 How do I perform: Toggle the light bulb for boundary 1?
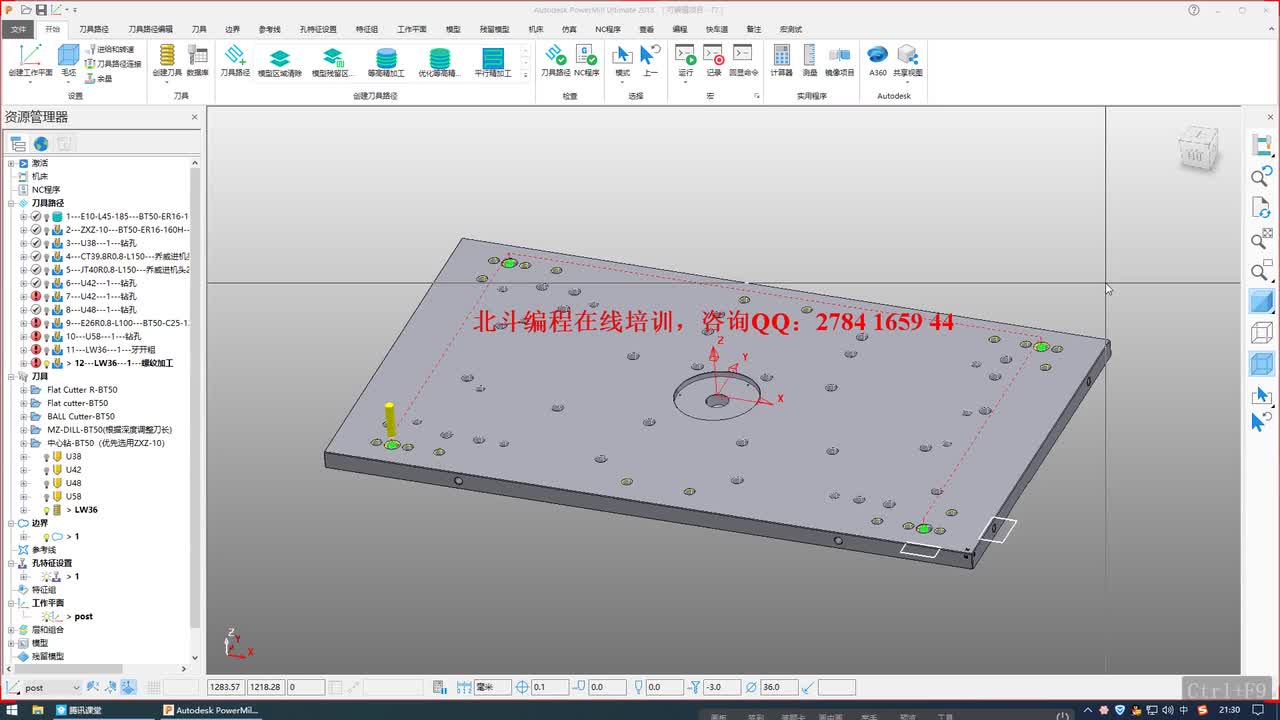[46, 537]
